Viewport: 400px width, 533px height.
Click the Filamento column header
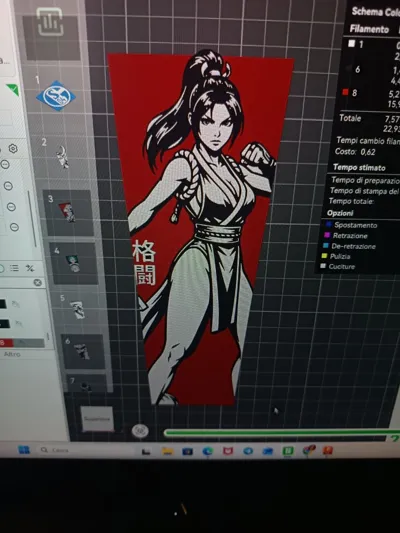tap(369, 29)
